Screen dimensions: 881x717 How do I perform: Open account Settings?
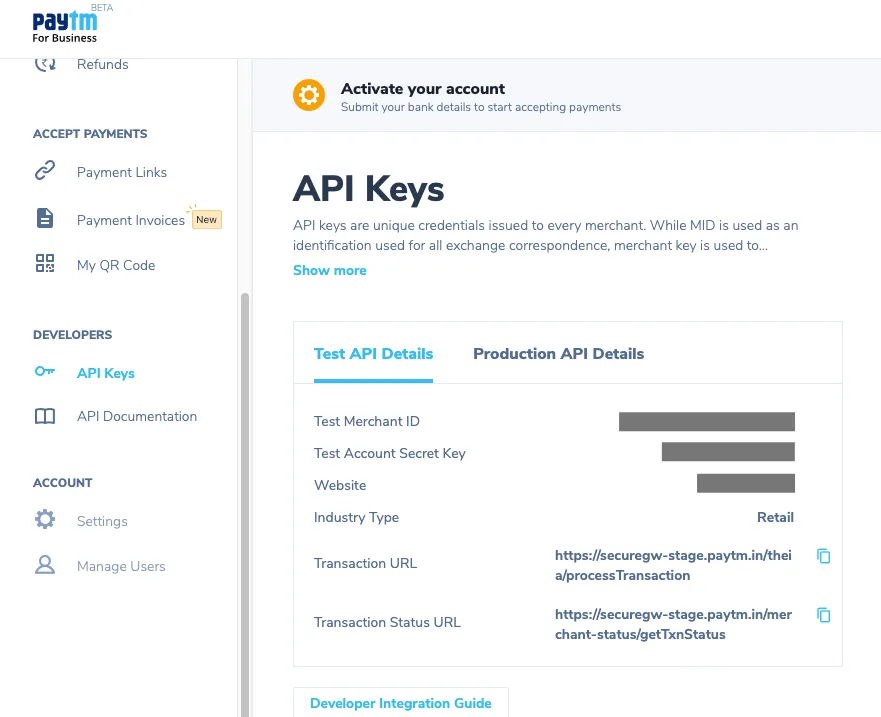pyautogui.click(x=102, y=521)
